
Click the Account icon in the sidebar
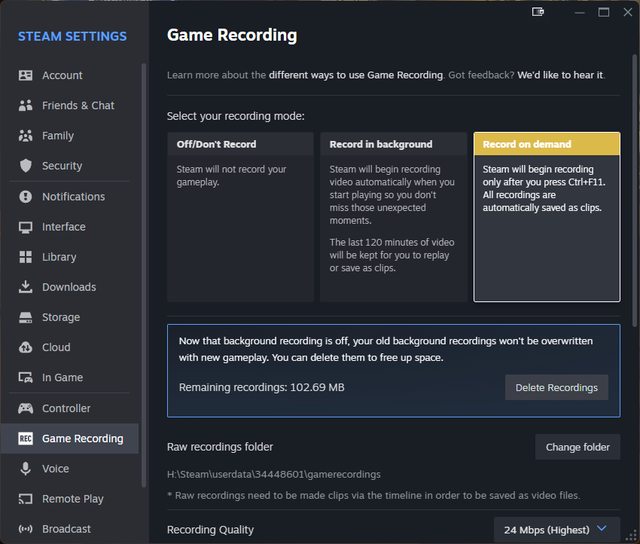click(26, 75)
